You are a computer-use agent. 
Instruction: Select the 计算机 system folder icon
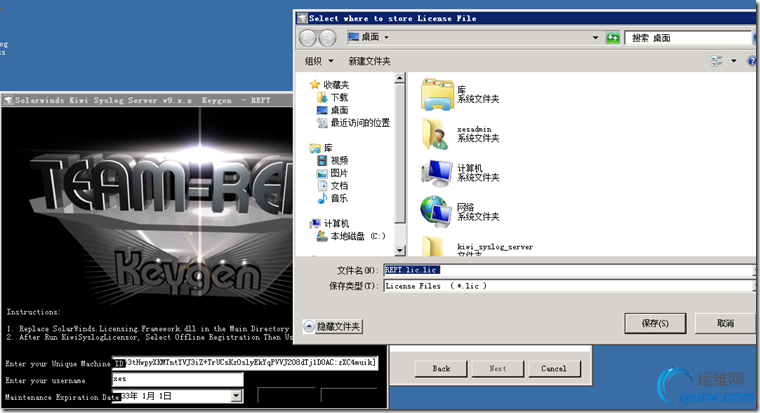(x=437, y=173)
